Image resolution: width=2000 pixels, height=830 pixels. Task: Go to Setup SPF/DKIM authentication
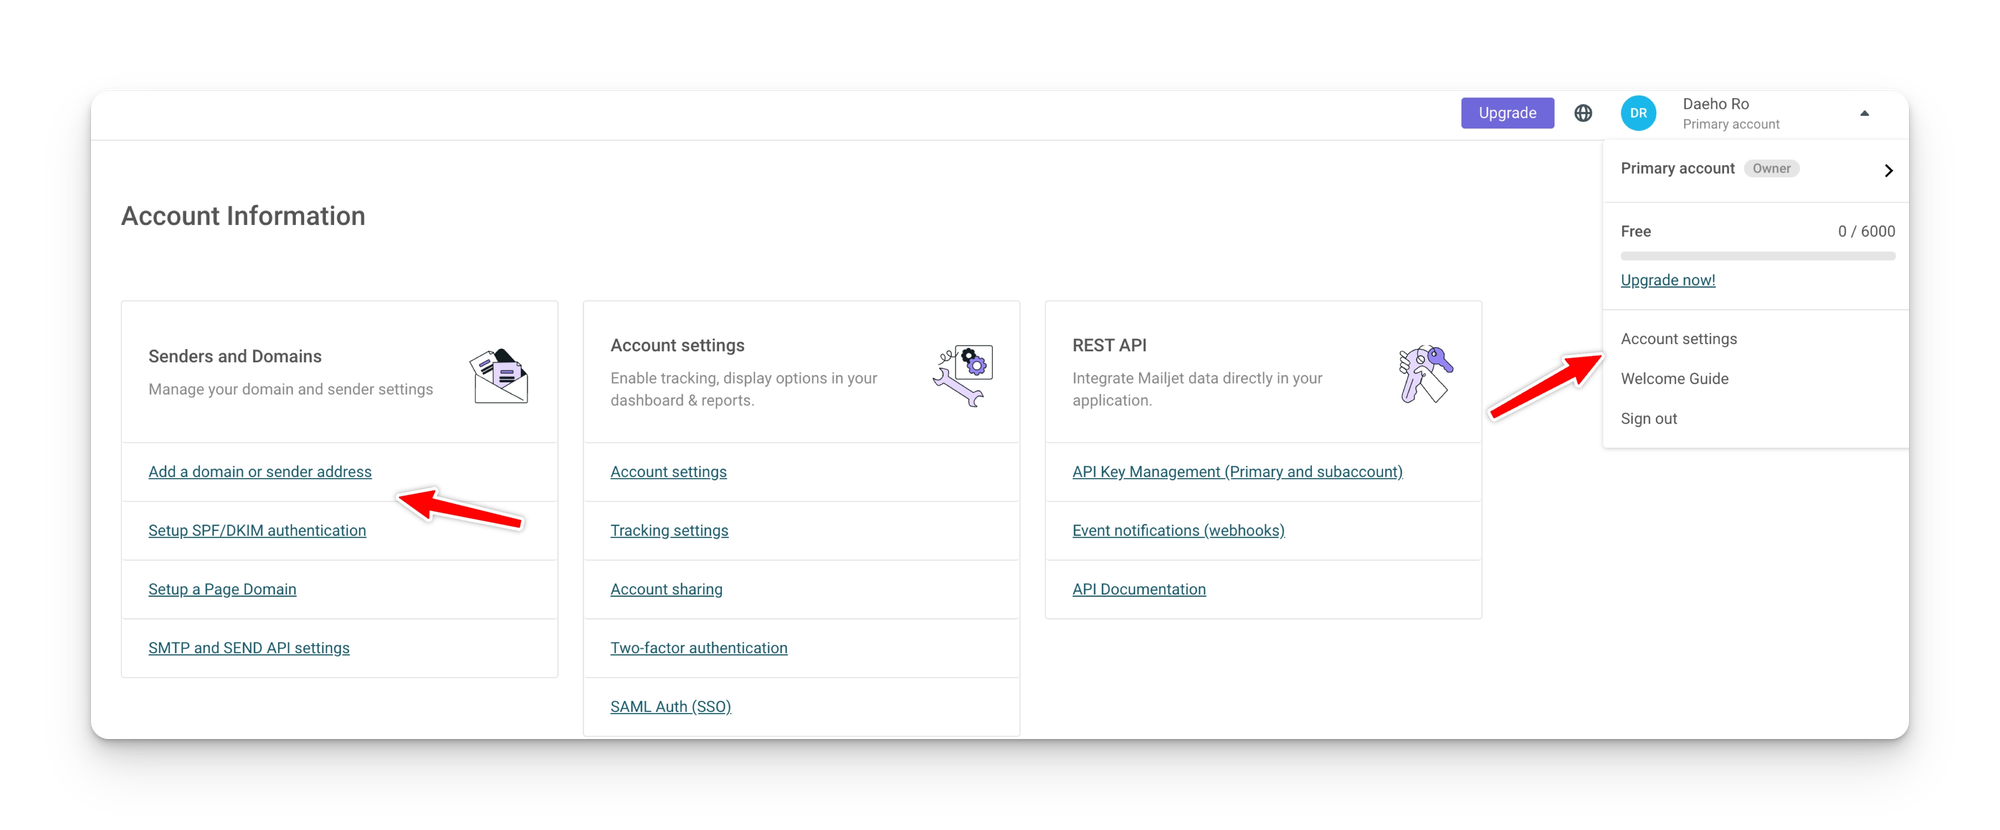257,531
